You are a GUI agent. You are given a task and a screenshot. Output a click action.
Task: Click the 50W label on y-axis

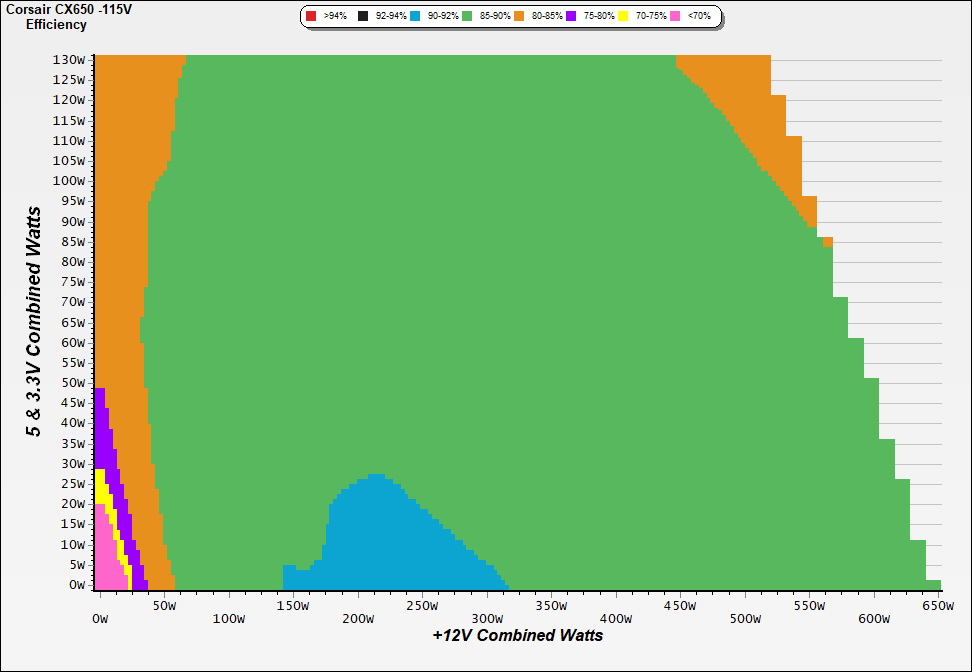click(72, 383)
